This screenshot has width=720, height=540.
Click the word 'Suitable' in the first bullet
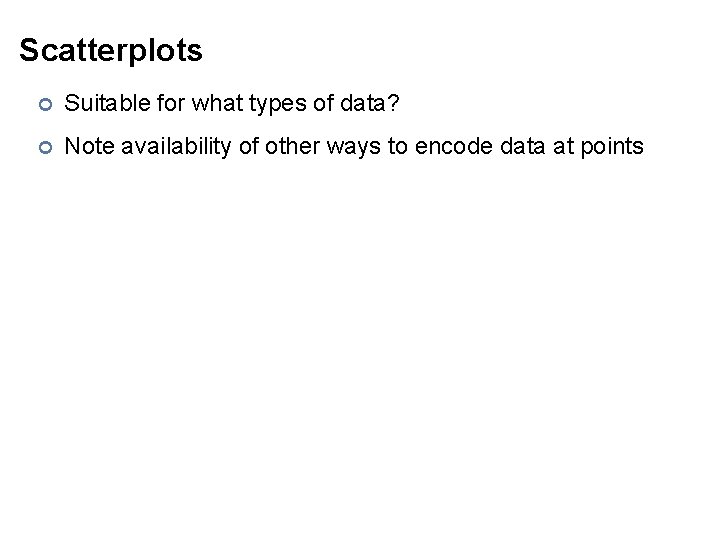point(97,101)
